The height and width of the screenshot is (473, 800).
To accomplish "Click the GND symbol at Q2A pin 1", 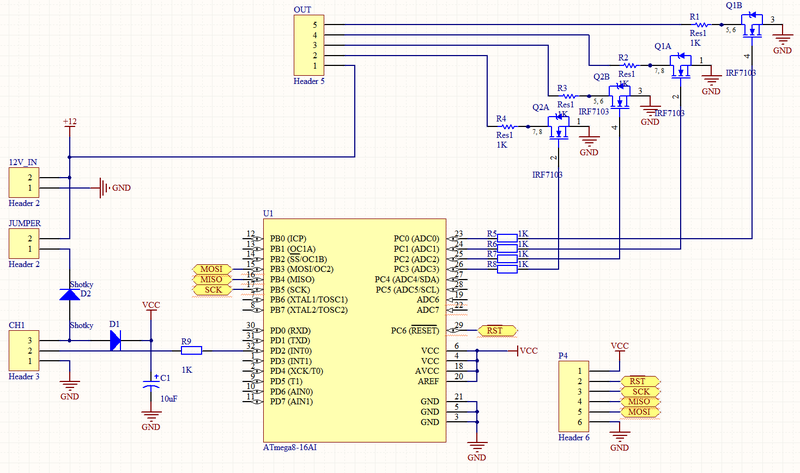I will pos(589,146).
